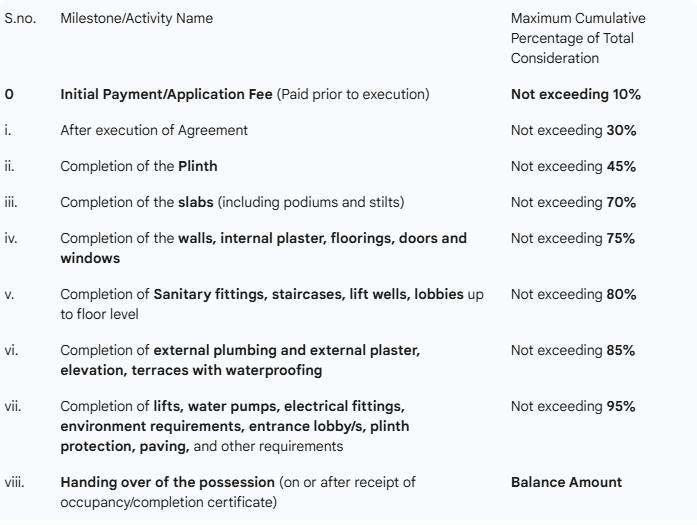The width and height of the screenshot is (697, 525).
Task: Click the Completion of the Plinth row
Action: 139,166
